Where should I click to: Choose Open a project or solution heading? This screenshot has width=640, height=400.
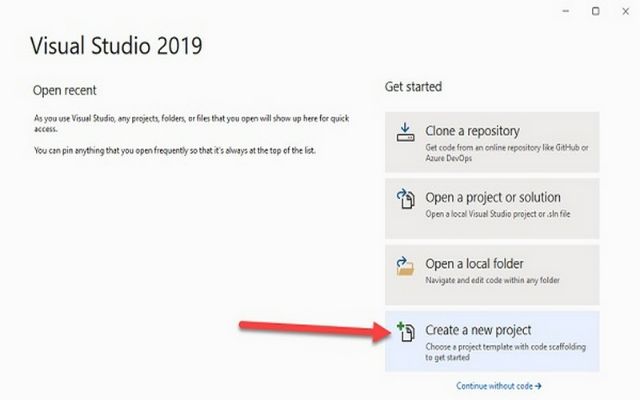[493, 198]
